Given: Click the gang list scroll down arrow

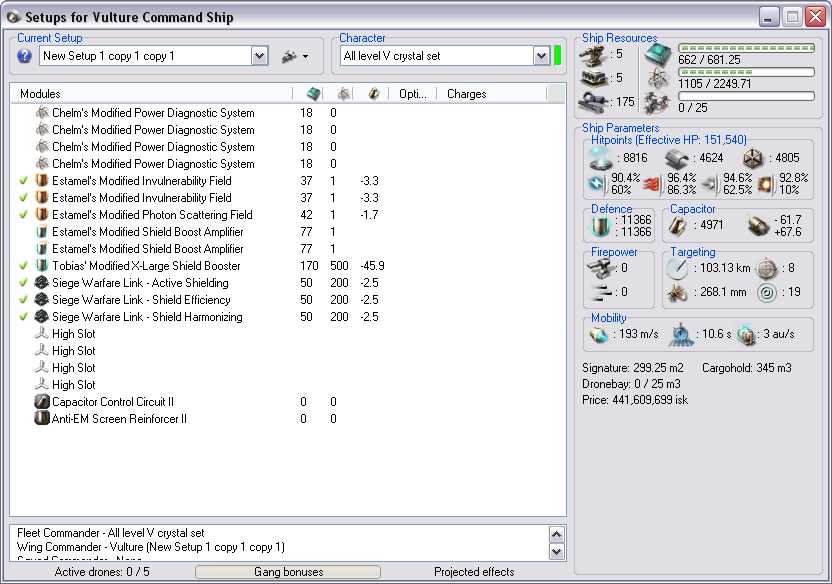Looking at the screenshot, I should pyautogui.click(x=556, y=552).
